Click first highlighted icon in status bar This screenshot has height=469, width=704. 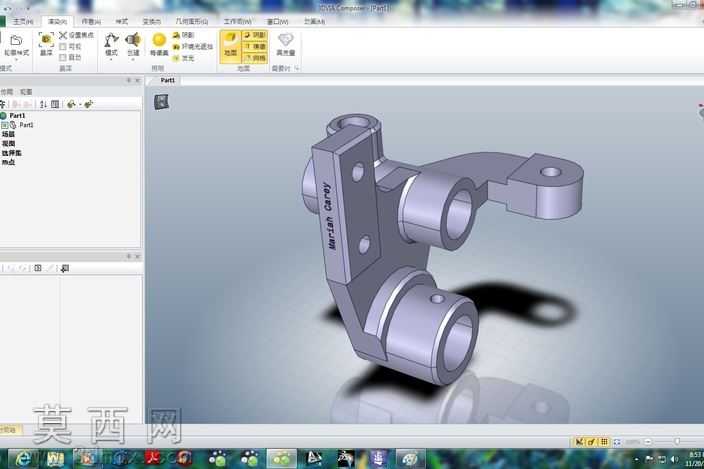pyautogui.click(x=579, y=442)
